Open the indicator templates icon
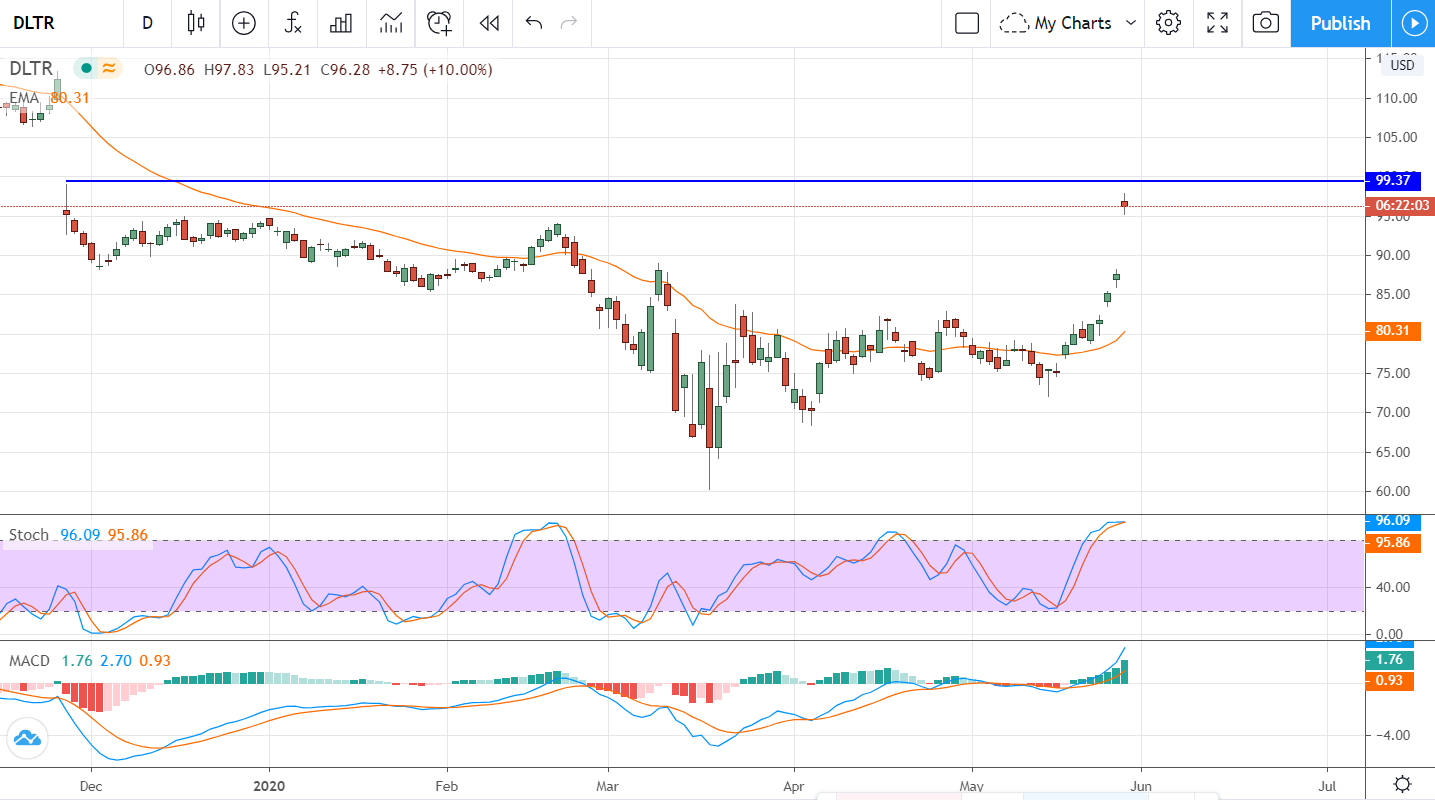Viewport: 1435px width, 800px height. (391, 23)
